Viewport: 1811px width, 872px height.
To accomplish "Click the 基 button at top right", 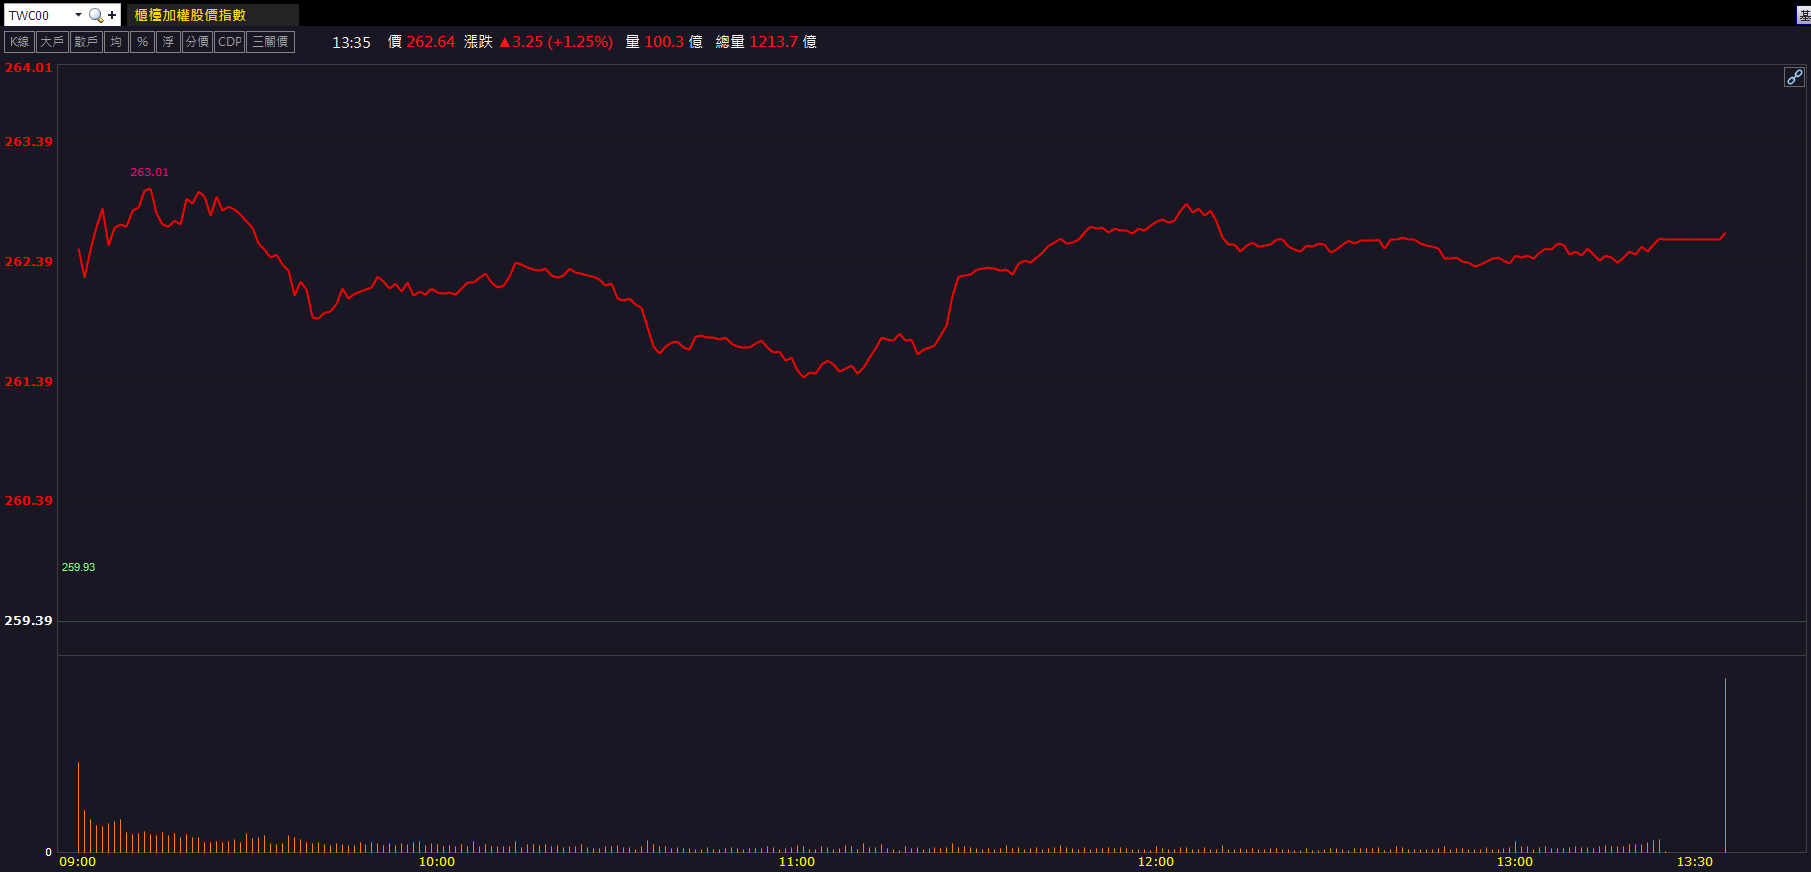I will (1804, 15).
